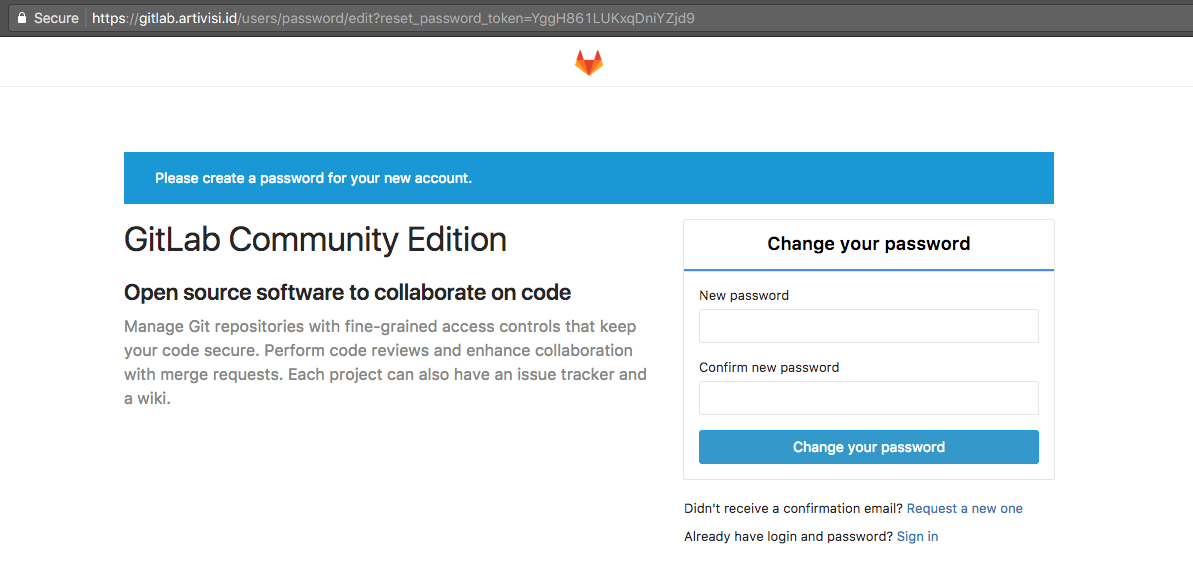The height and width of the screenshot is (585, 1193).
Task: Select the Change your password tab header
Action: (x=868, y=244)
